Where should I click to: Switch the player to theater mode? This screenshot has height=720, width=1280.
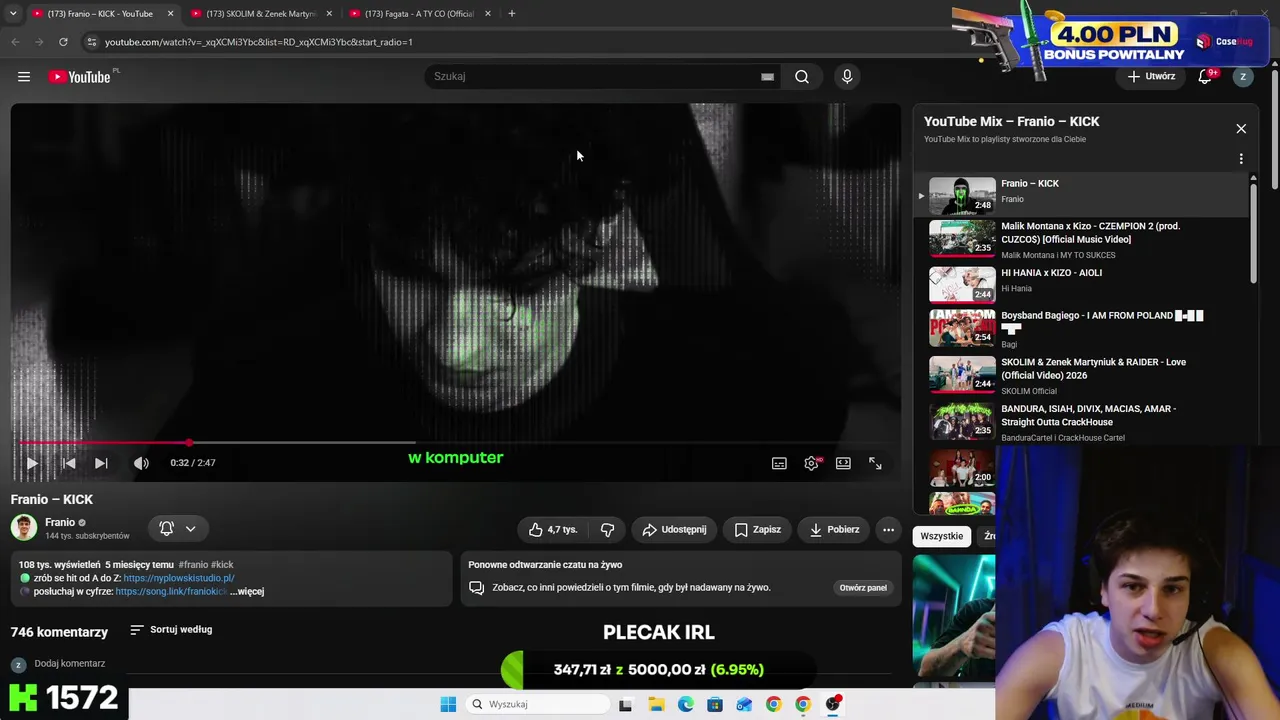[x=843, y=463]
